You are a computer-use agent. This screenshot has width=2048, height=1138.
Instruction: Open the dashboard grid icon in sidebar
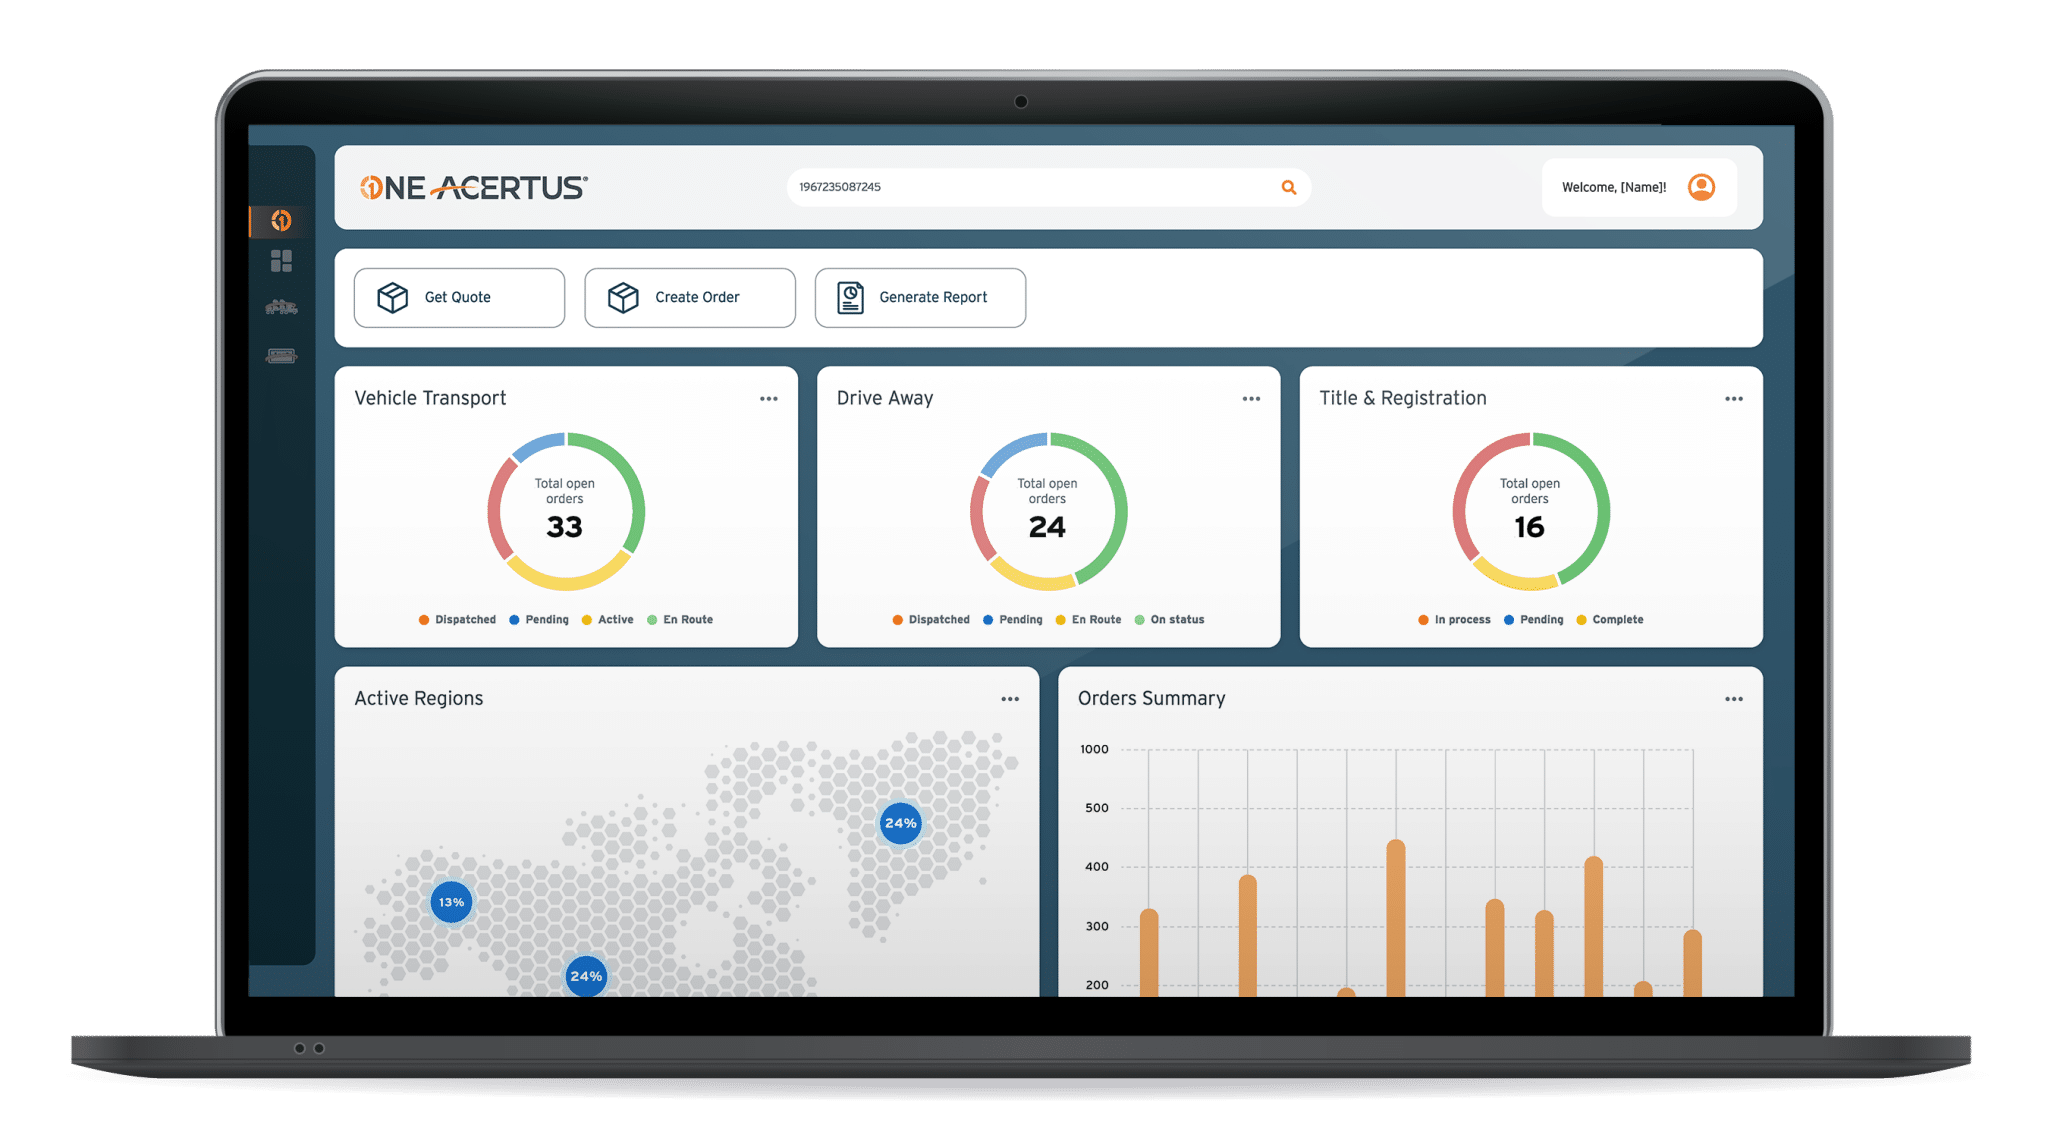[281, 262]
